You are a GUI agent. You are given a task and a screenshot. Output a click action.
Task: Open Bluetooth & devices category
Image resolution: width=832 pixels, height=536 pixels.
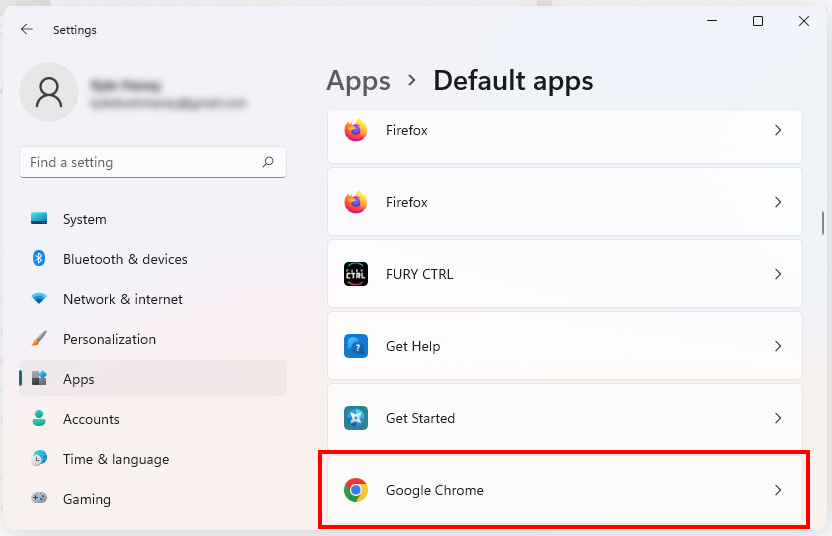[153, 259]
